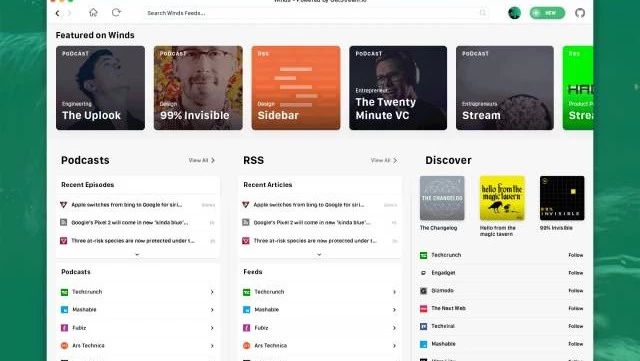Click the green New button
640x361 pixels.
click(547, 13)
